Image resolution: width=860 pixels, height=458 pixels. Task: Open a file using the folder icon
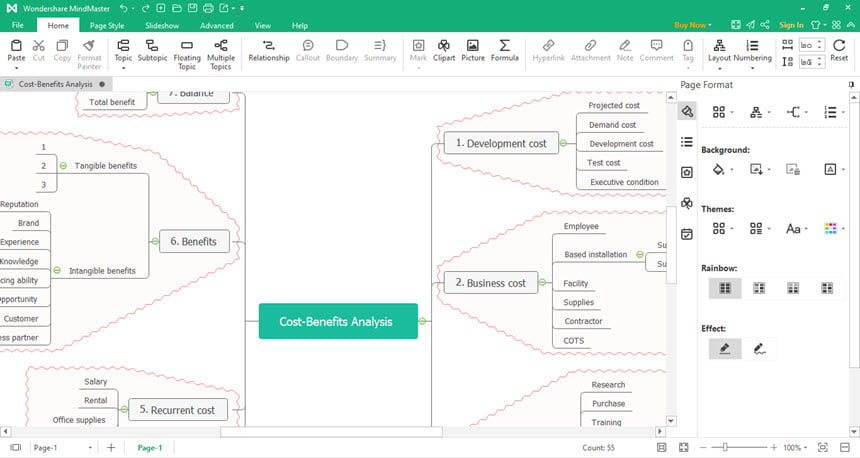point(177,8)
